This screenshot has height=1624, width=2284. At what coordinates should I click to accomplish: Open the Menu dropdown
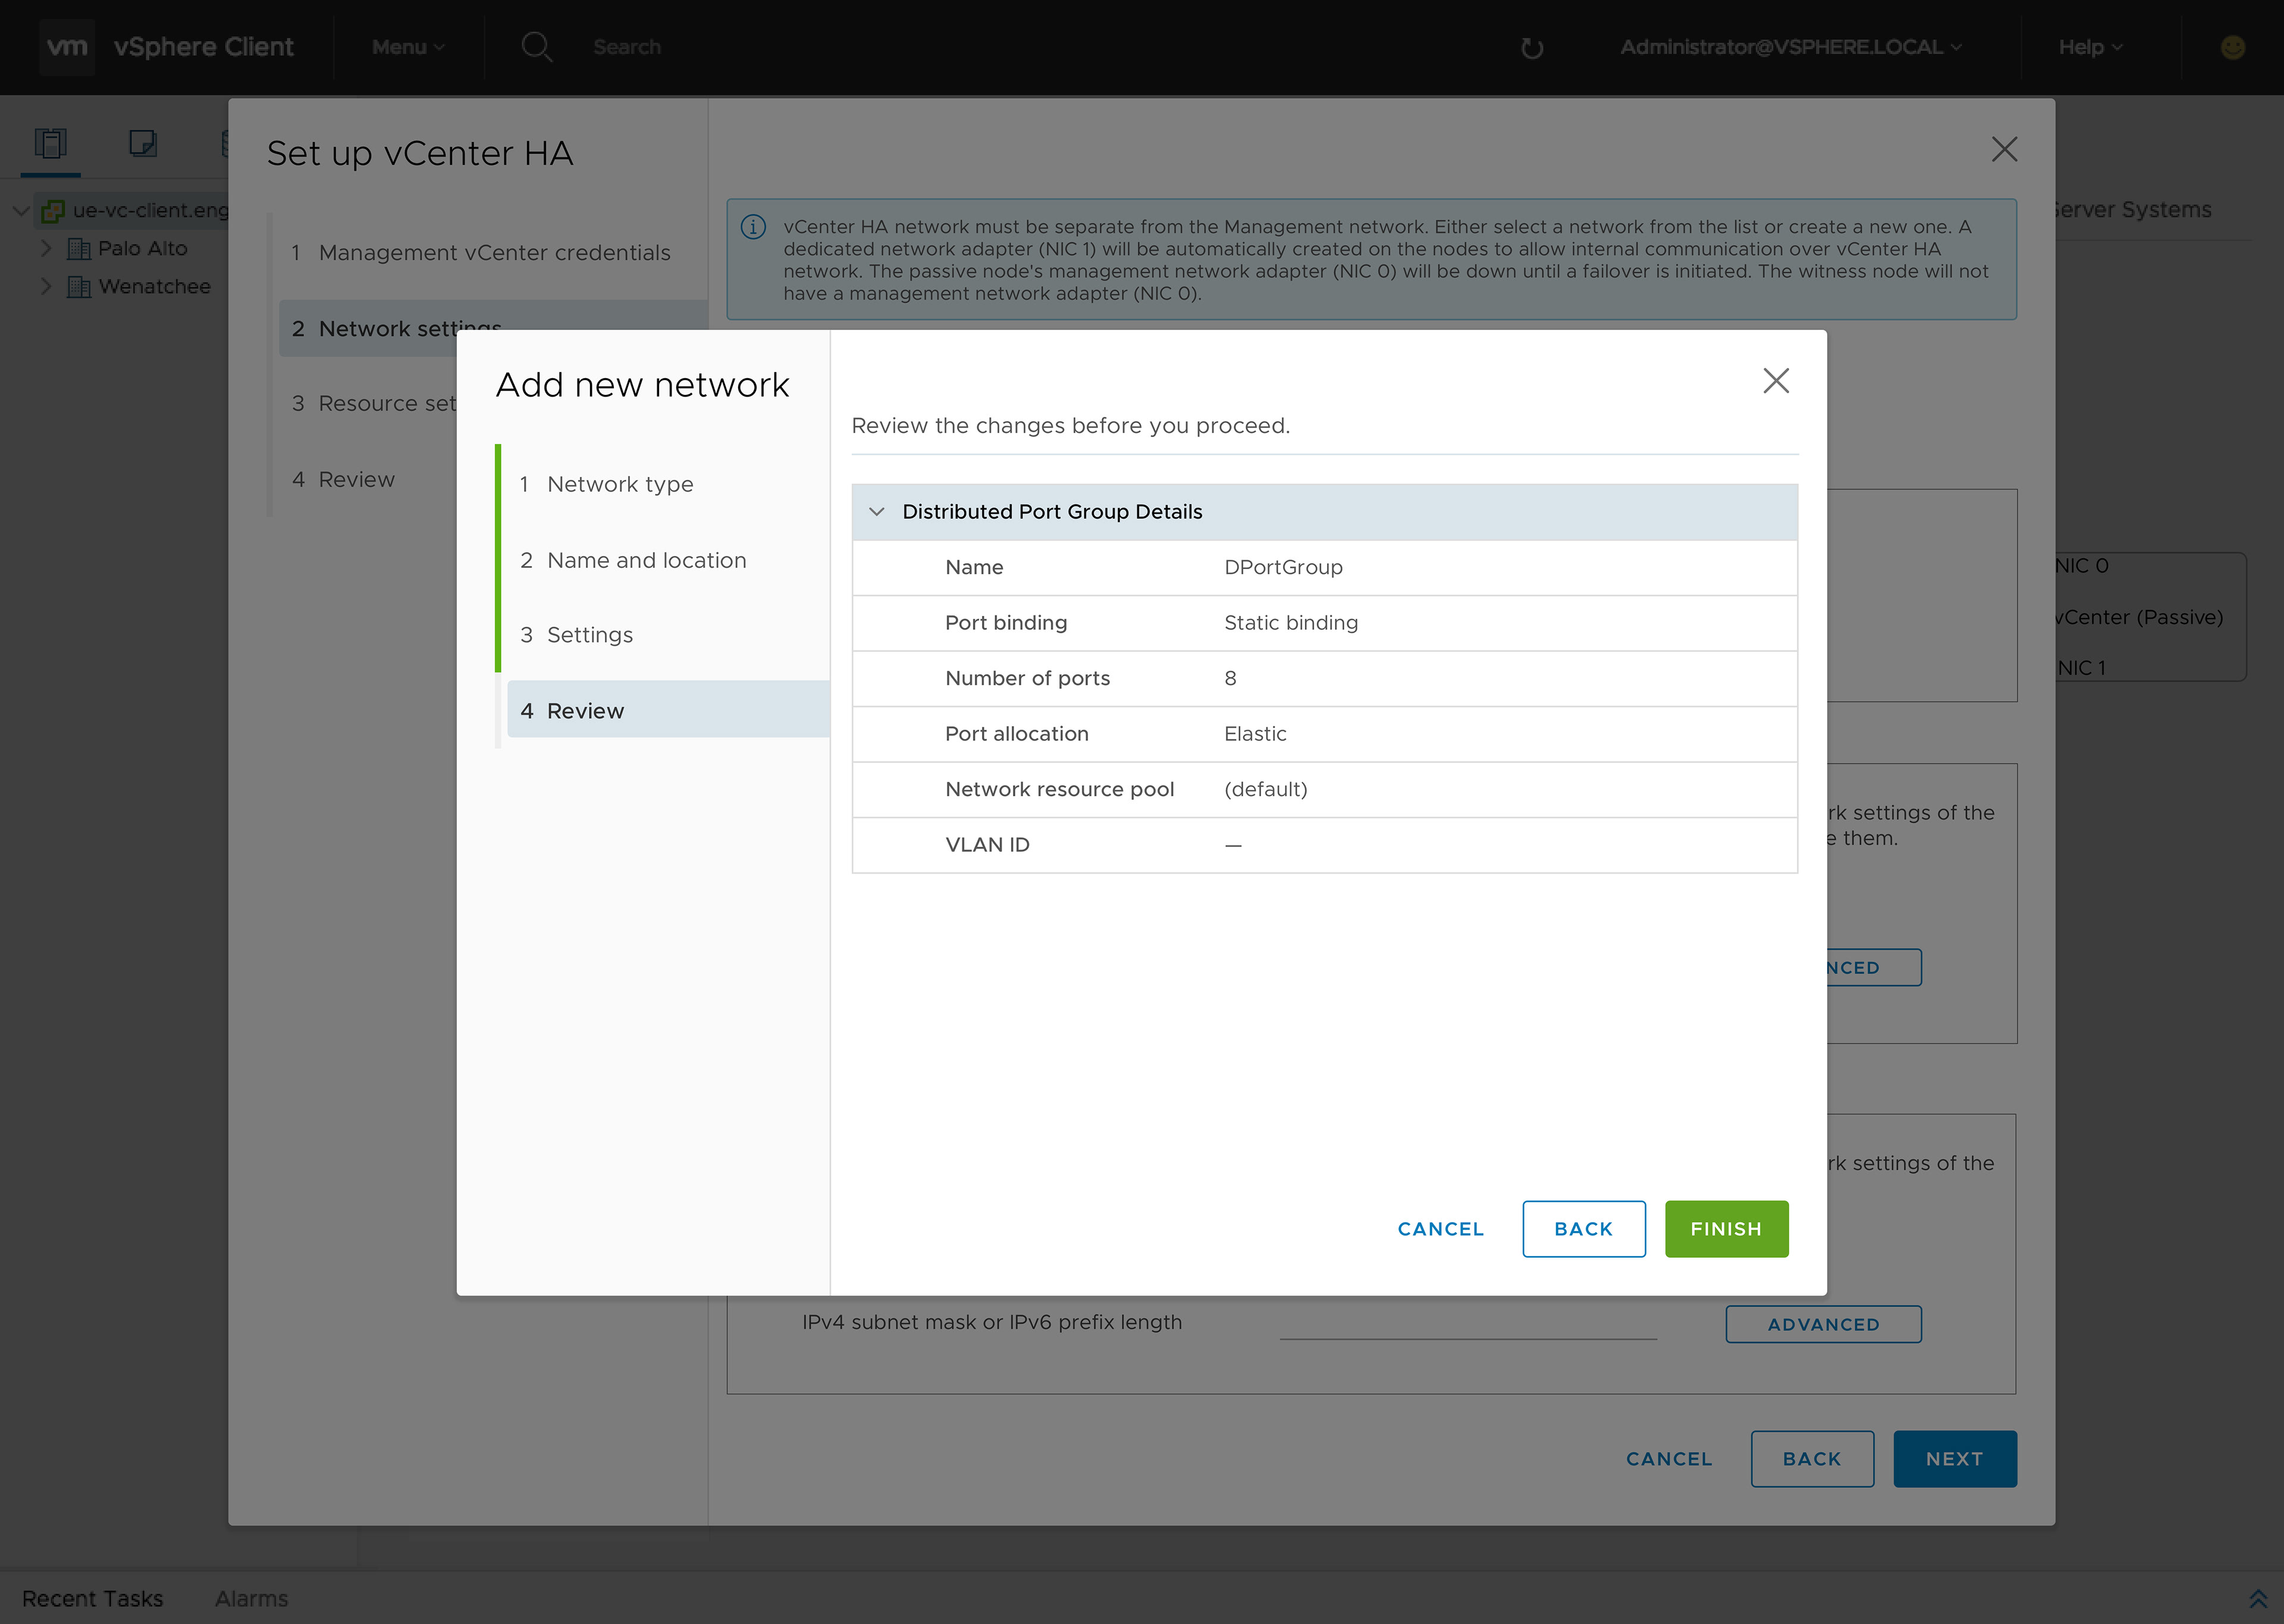408,47
